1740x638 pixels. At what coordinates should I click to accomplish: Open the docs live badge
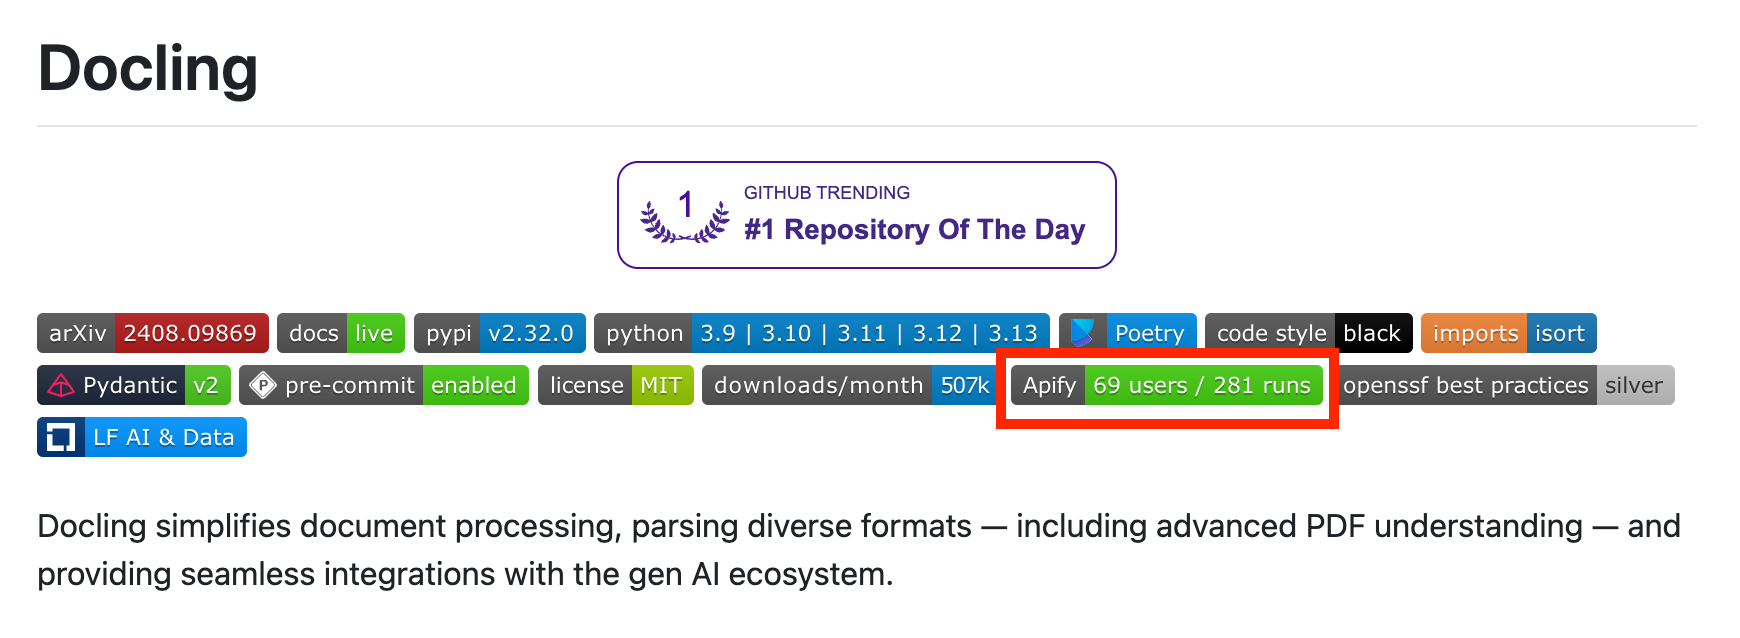(341, 333)
